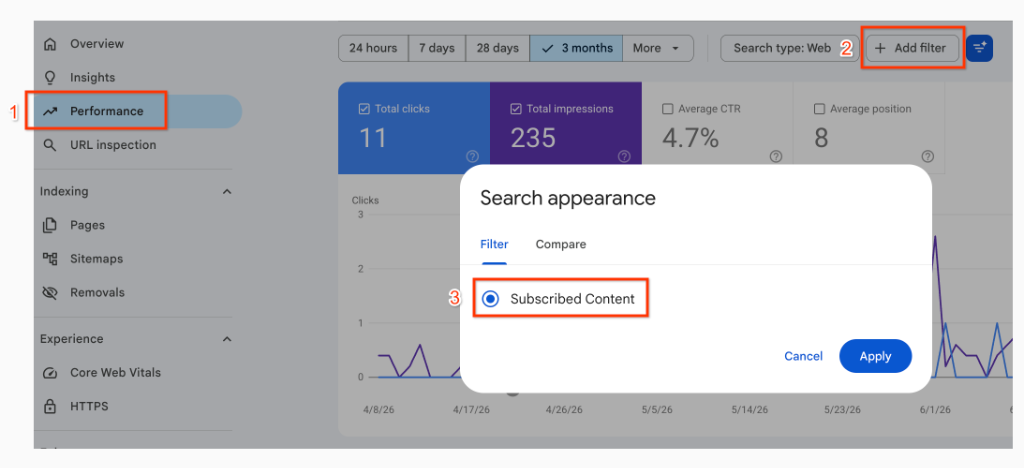Screen dimensions: 1024x468
Task: Click help icon on Average position card
Action: point(927,157)
